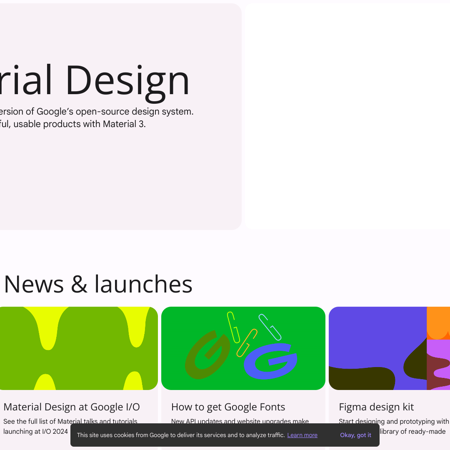Click the blank white hero panel
Screen dimensions: 450x450
coord(348,117)
